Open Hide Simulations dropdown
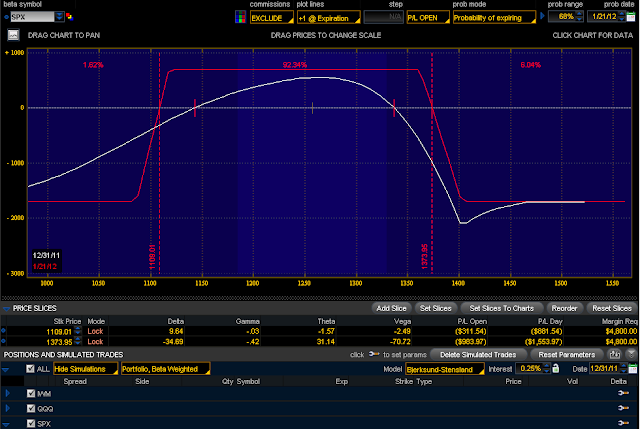The image size is (640, 429). pos(85,369)
